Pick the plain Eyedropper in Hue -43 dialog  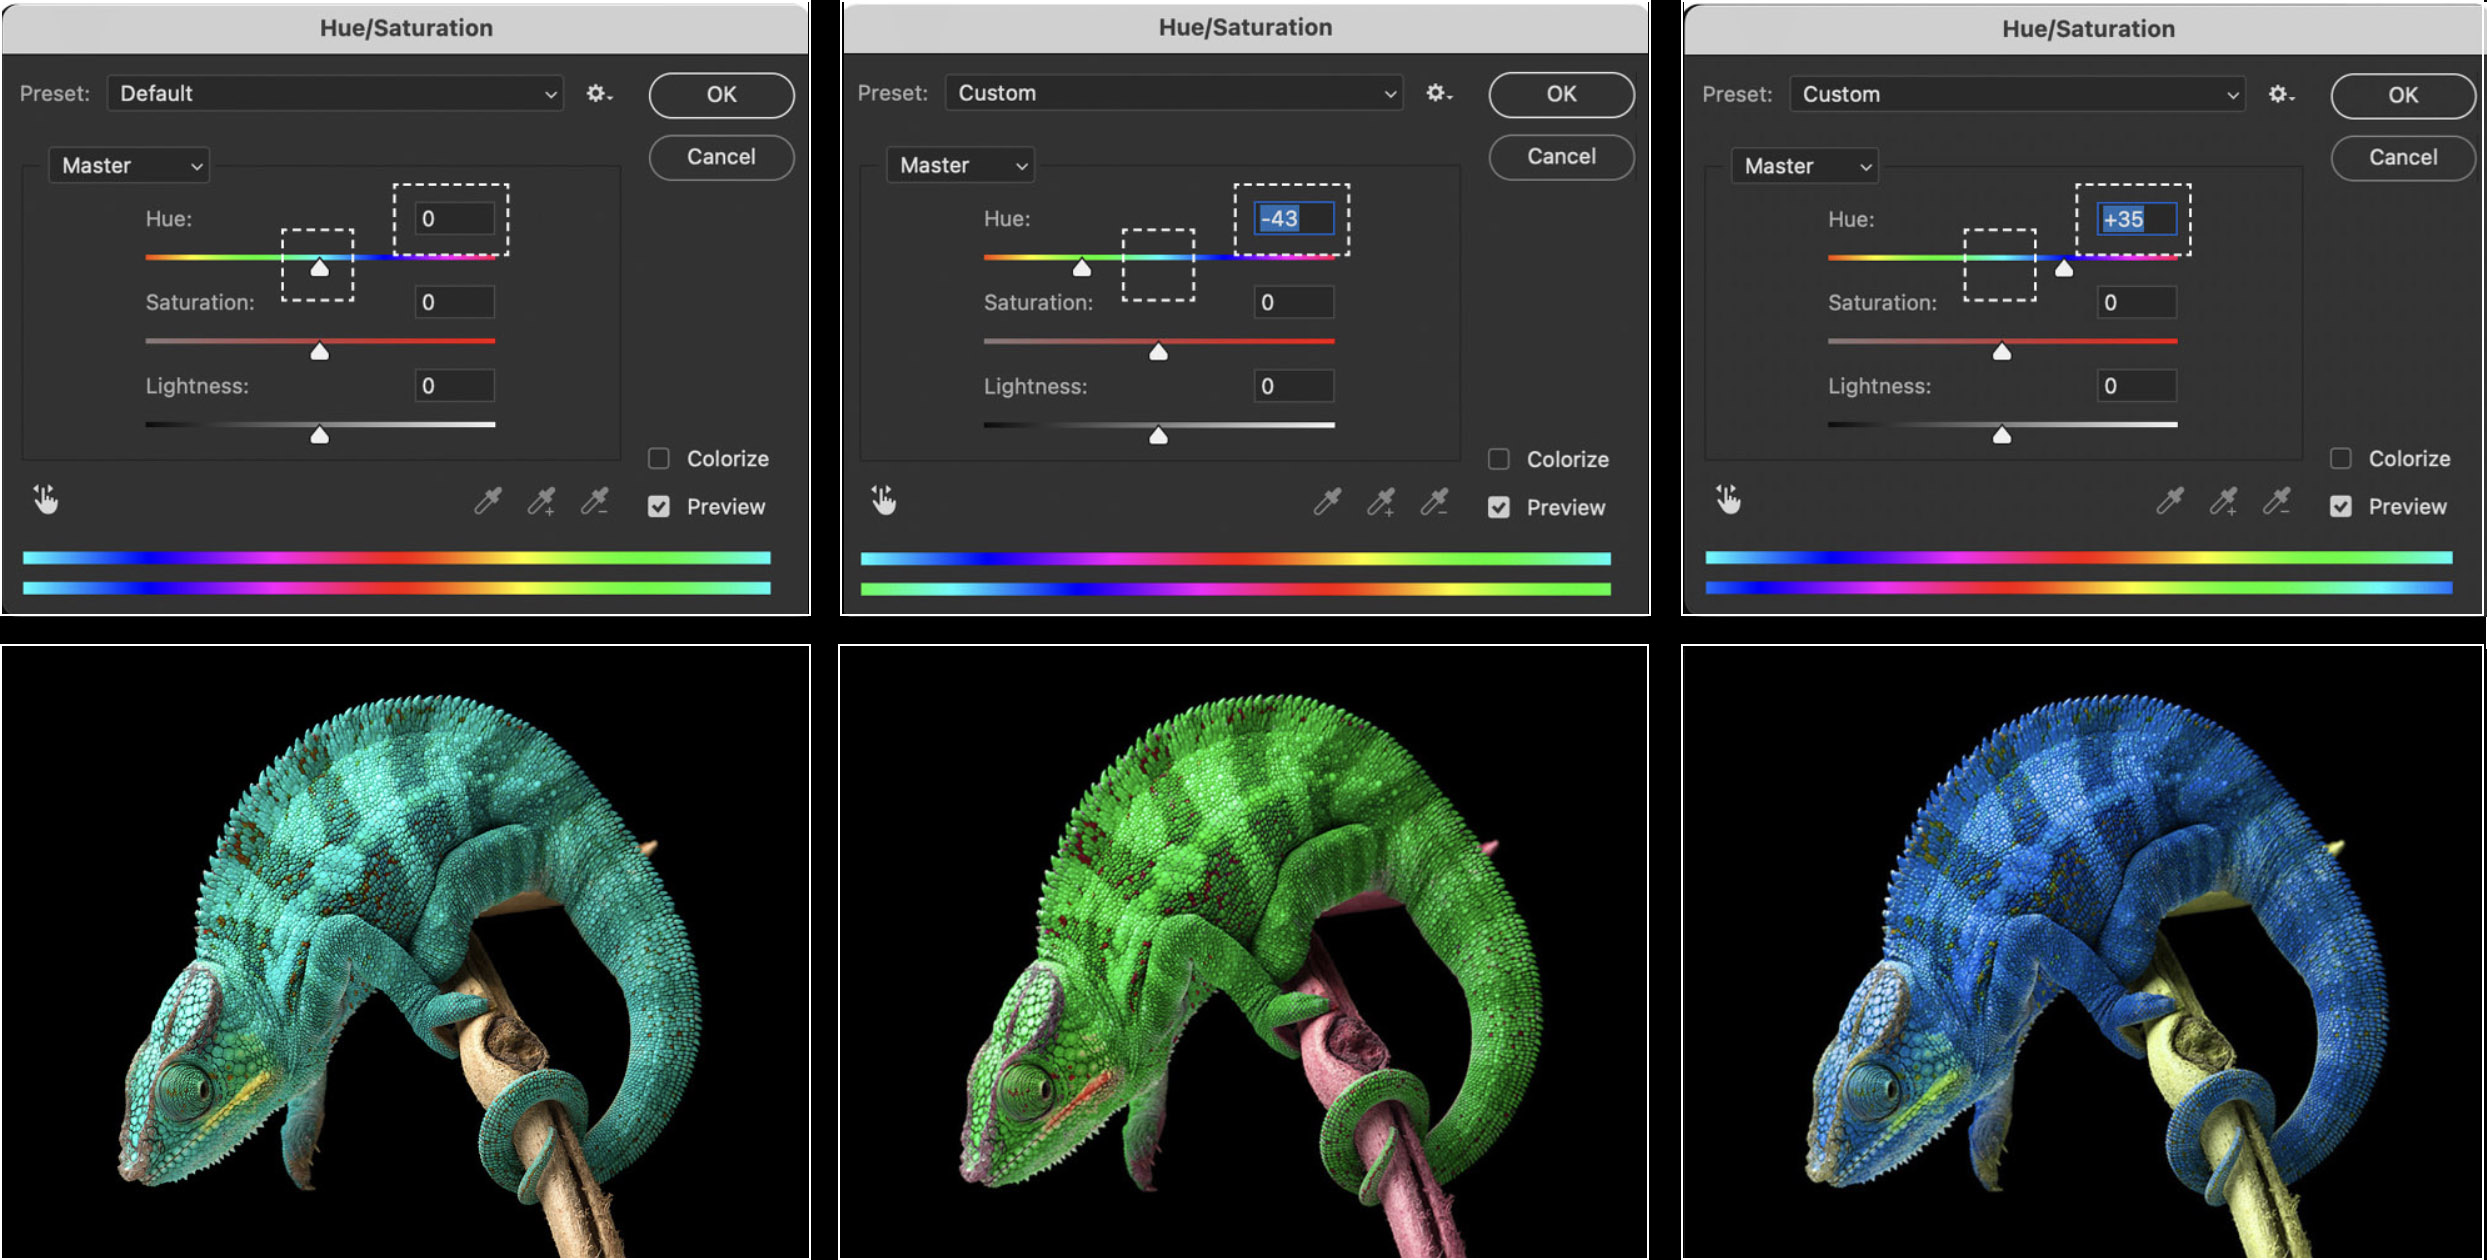(x=1327, y=502)
